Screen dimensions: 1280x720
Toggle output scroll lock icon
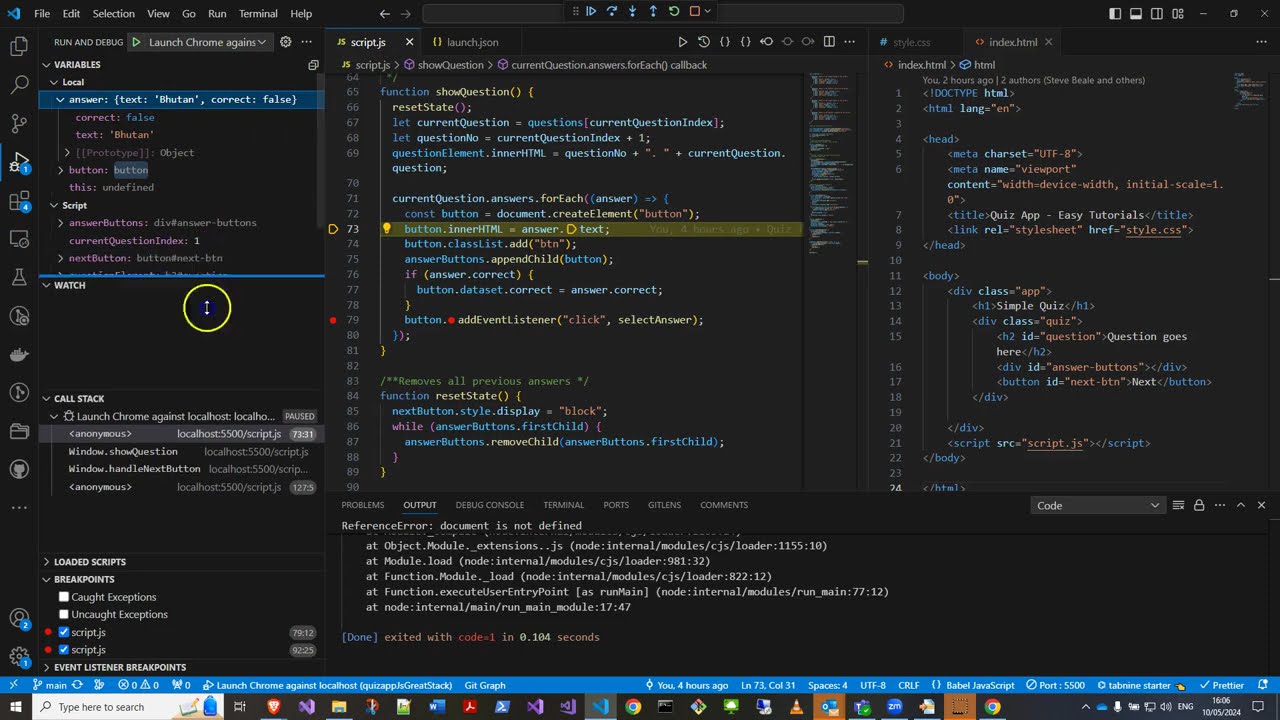click(x=1199, y=505)
